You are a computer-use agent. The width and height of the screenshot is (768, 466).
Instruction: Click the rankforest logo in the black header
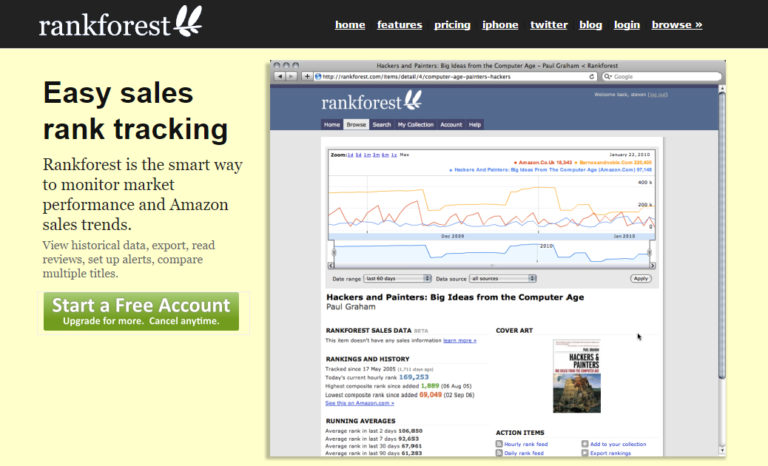(x=120, y=23)
